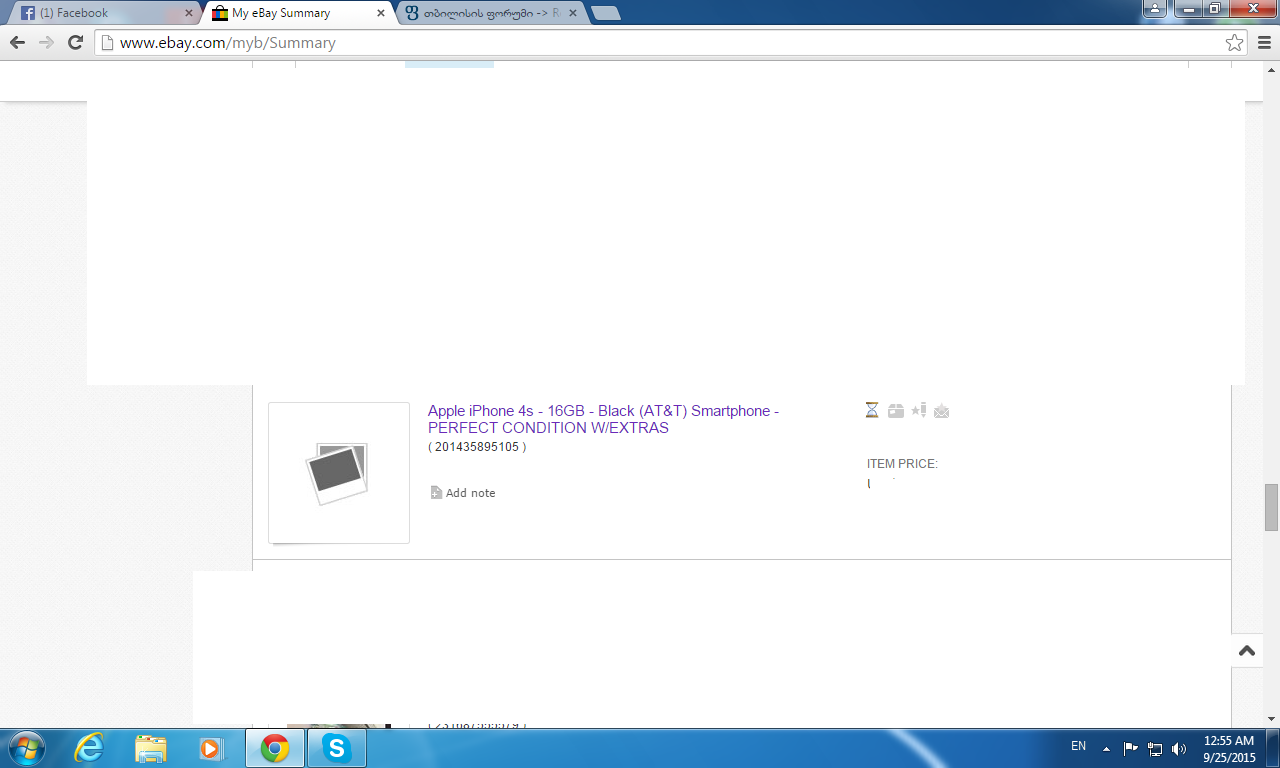
Task: Open Windows Explorer from the taskbar
Action: tap(151, 748)
